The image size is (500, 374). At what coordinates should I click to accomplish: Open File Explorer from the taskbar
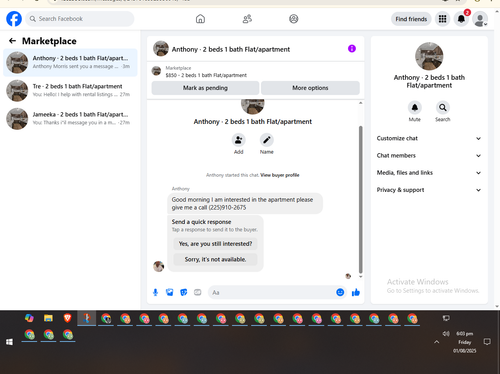tap(48, 318)
